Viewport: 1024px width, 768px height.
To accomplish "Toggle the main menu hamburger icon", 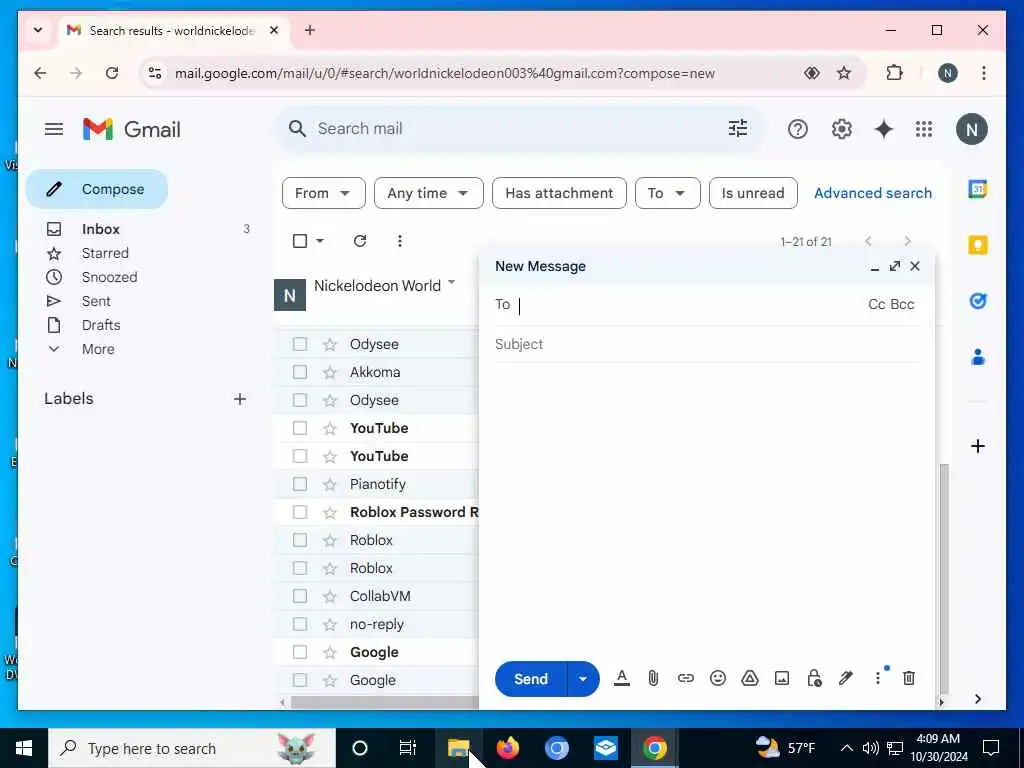I will tap(54, 129).
